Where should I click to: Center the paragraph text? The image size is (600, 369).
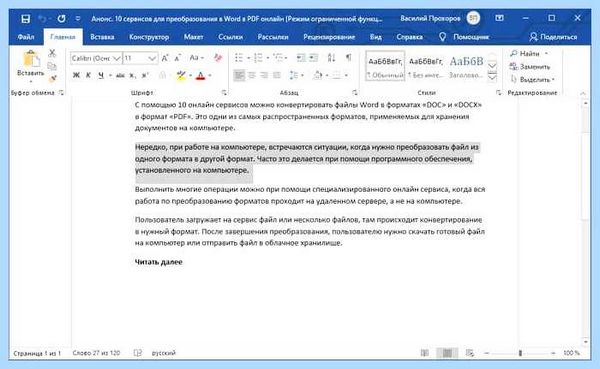(252, 75)
